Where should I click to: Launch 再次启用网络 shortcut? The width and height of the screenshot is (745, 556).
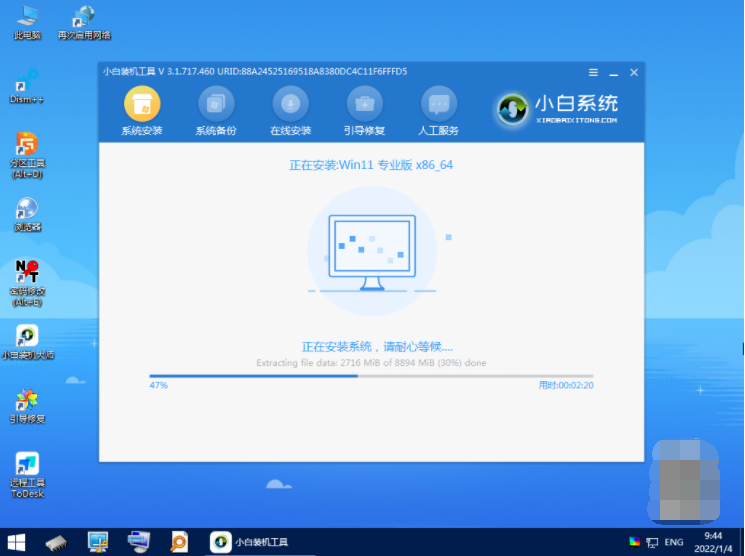coord(84,19)
